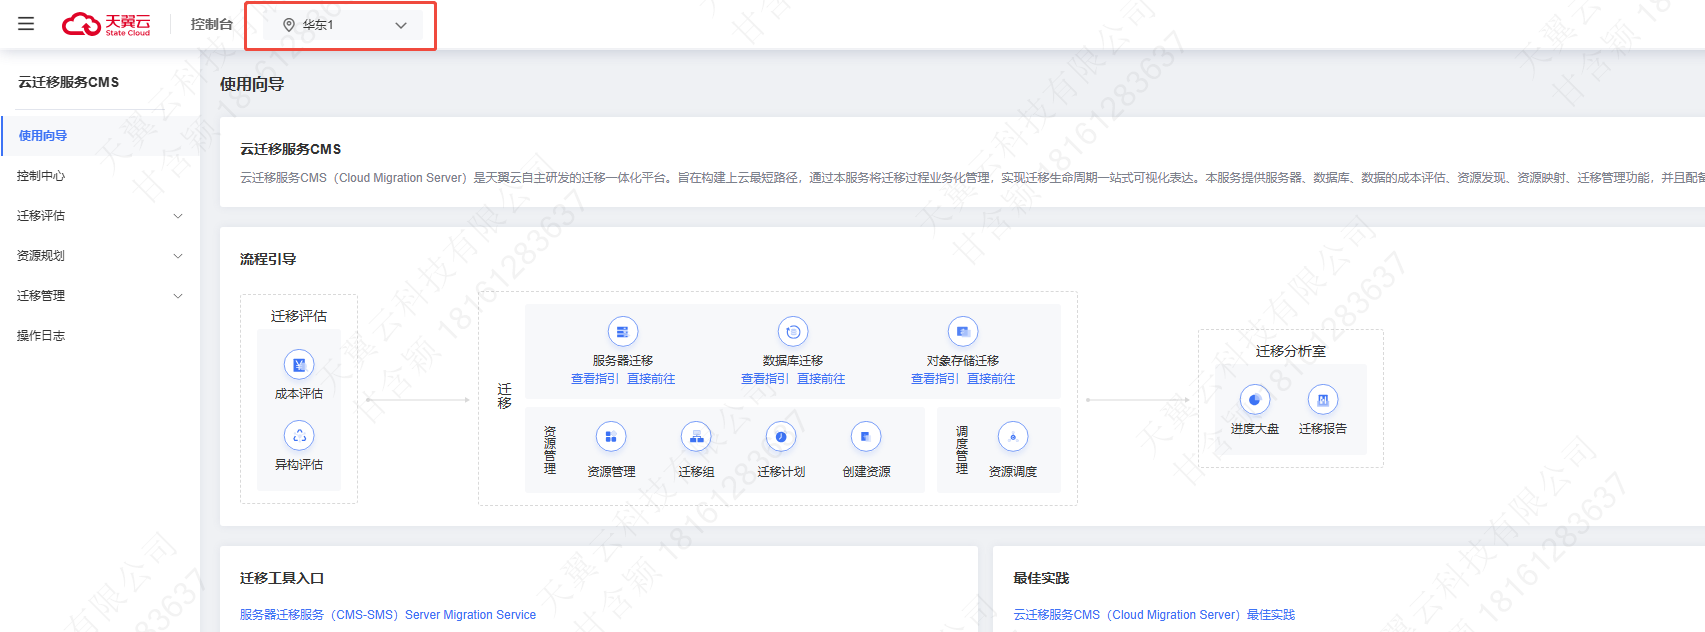Screen dimensions: 1705x632
Task: Click the 创建资源 icon
Action: pyautogui.click(x=866, y=437)
